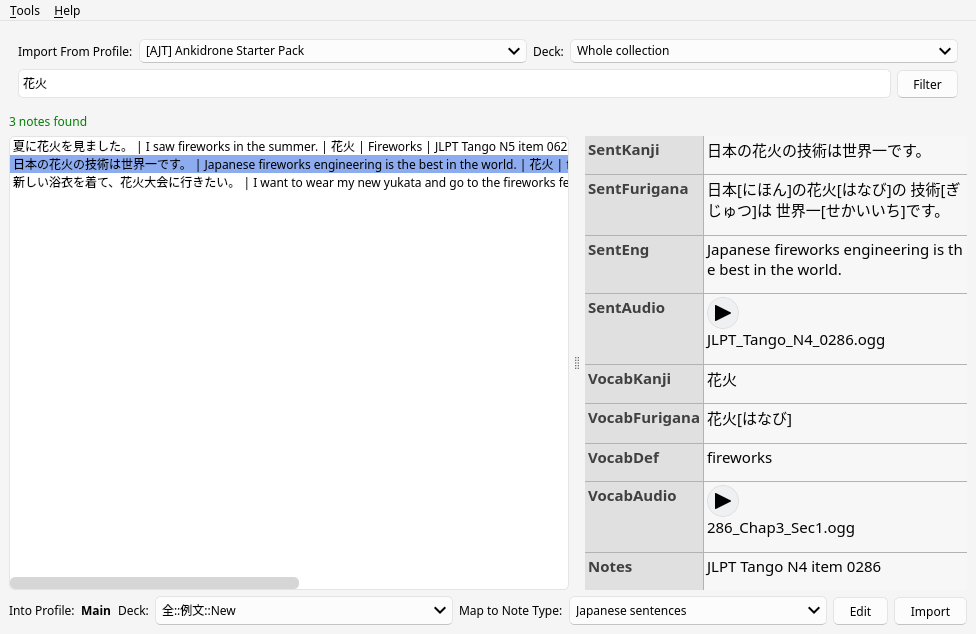Open the Map to Note Type dropdown

[697, 610]
